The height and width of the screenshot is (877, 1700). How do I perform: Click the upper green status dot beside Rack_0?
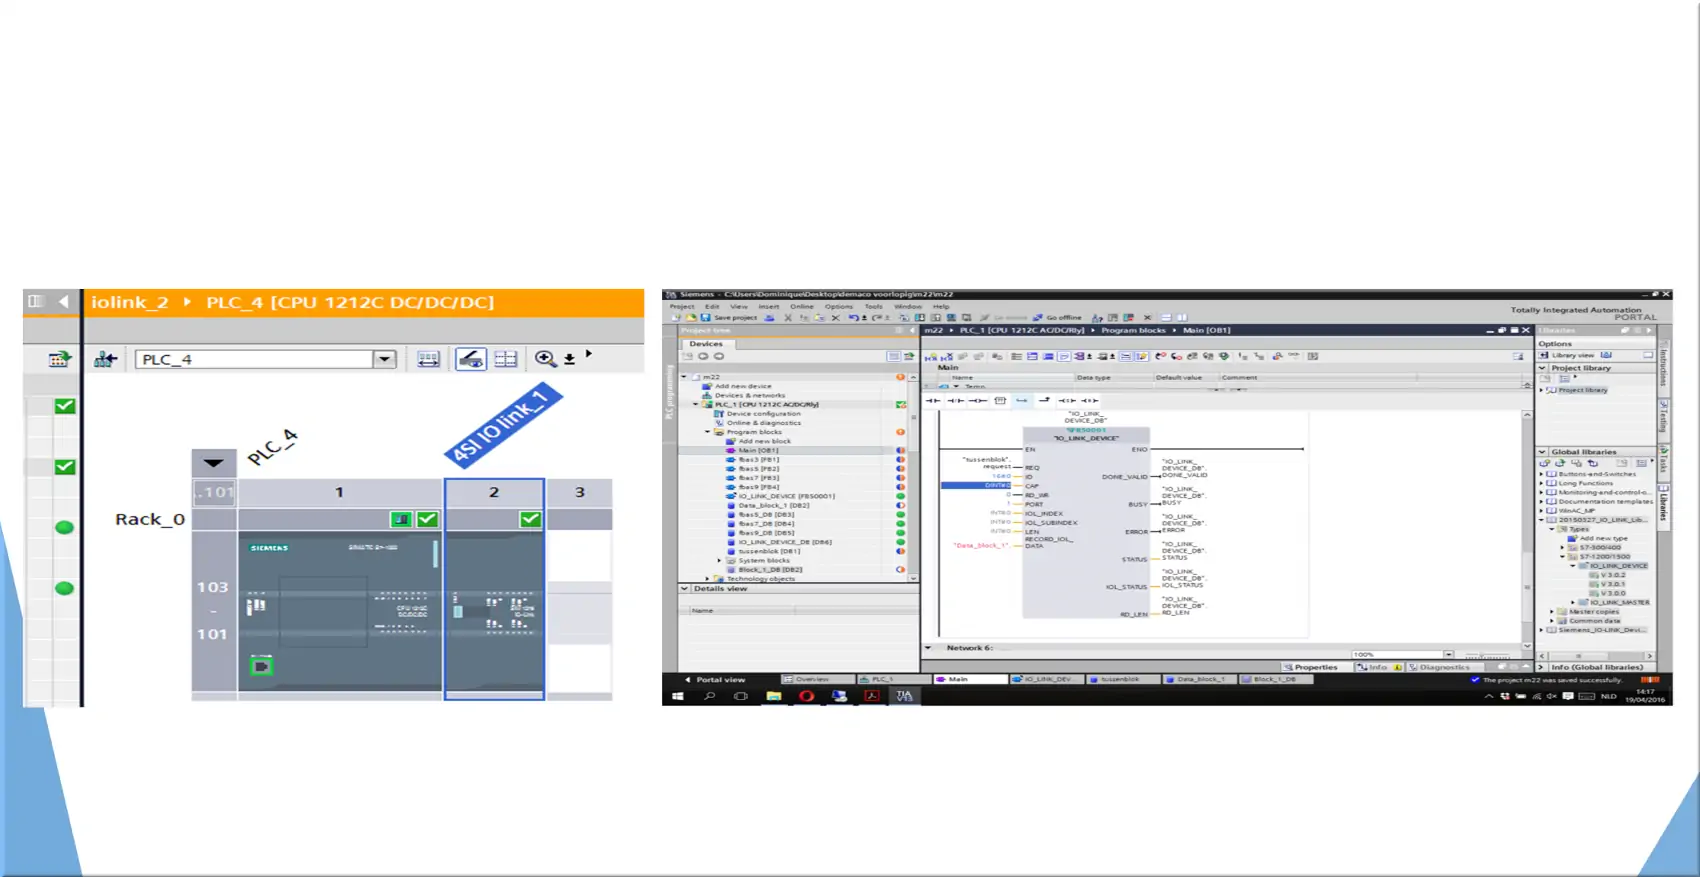click(x=65, y=527)
